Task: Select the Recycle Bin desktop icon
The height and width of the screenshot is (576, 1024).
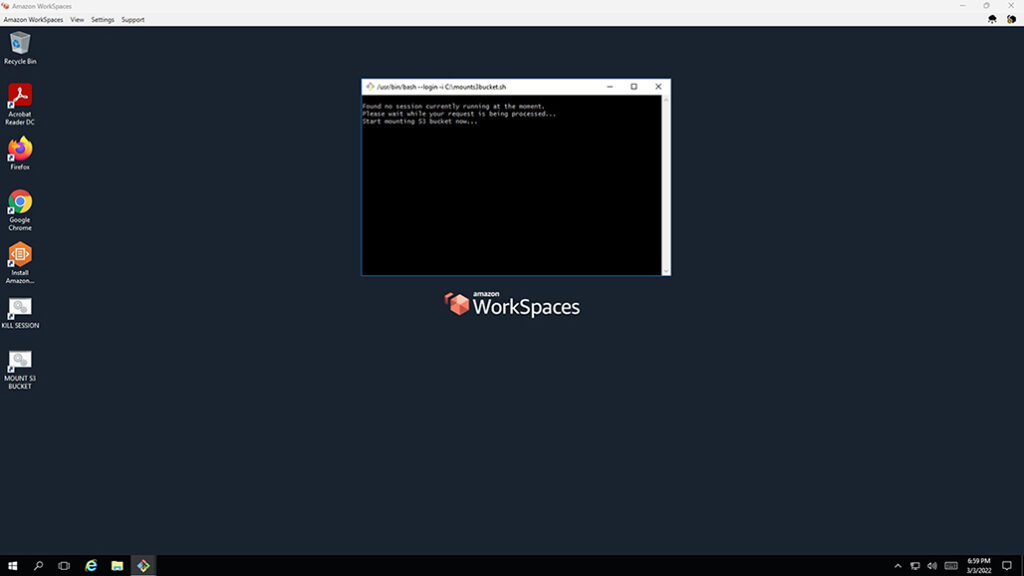Action: point(20,48)
